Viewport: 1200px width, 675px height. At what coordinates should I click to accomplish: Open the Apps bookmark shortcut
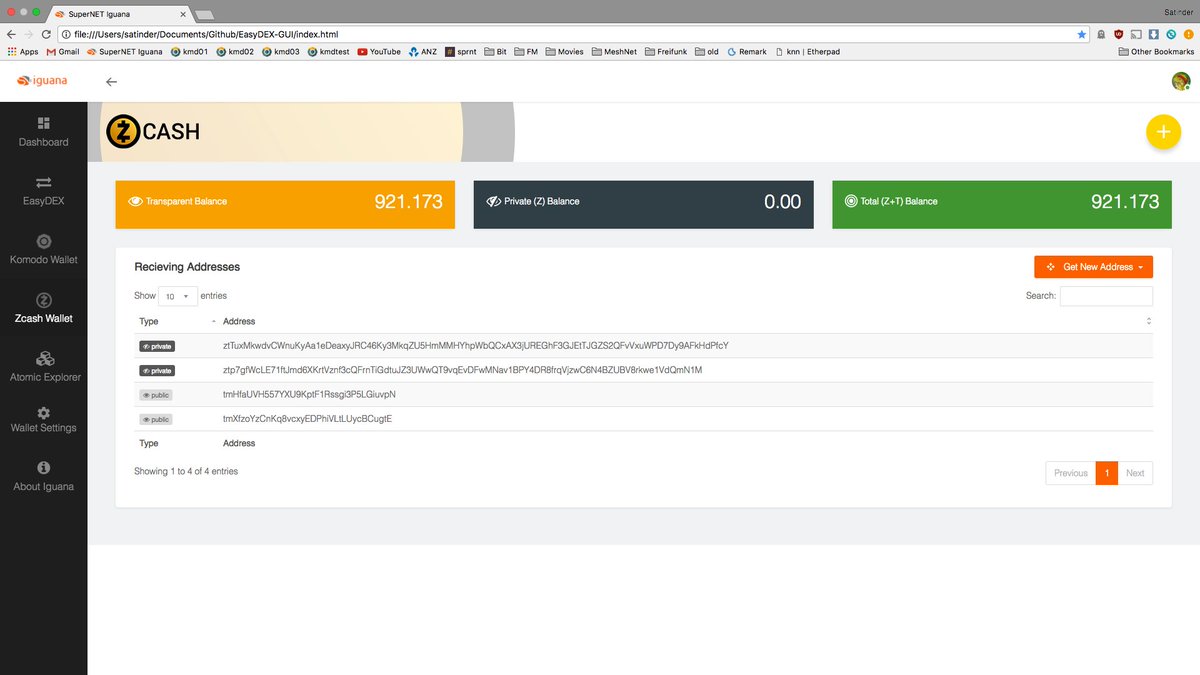pos(23,51)
